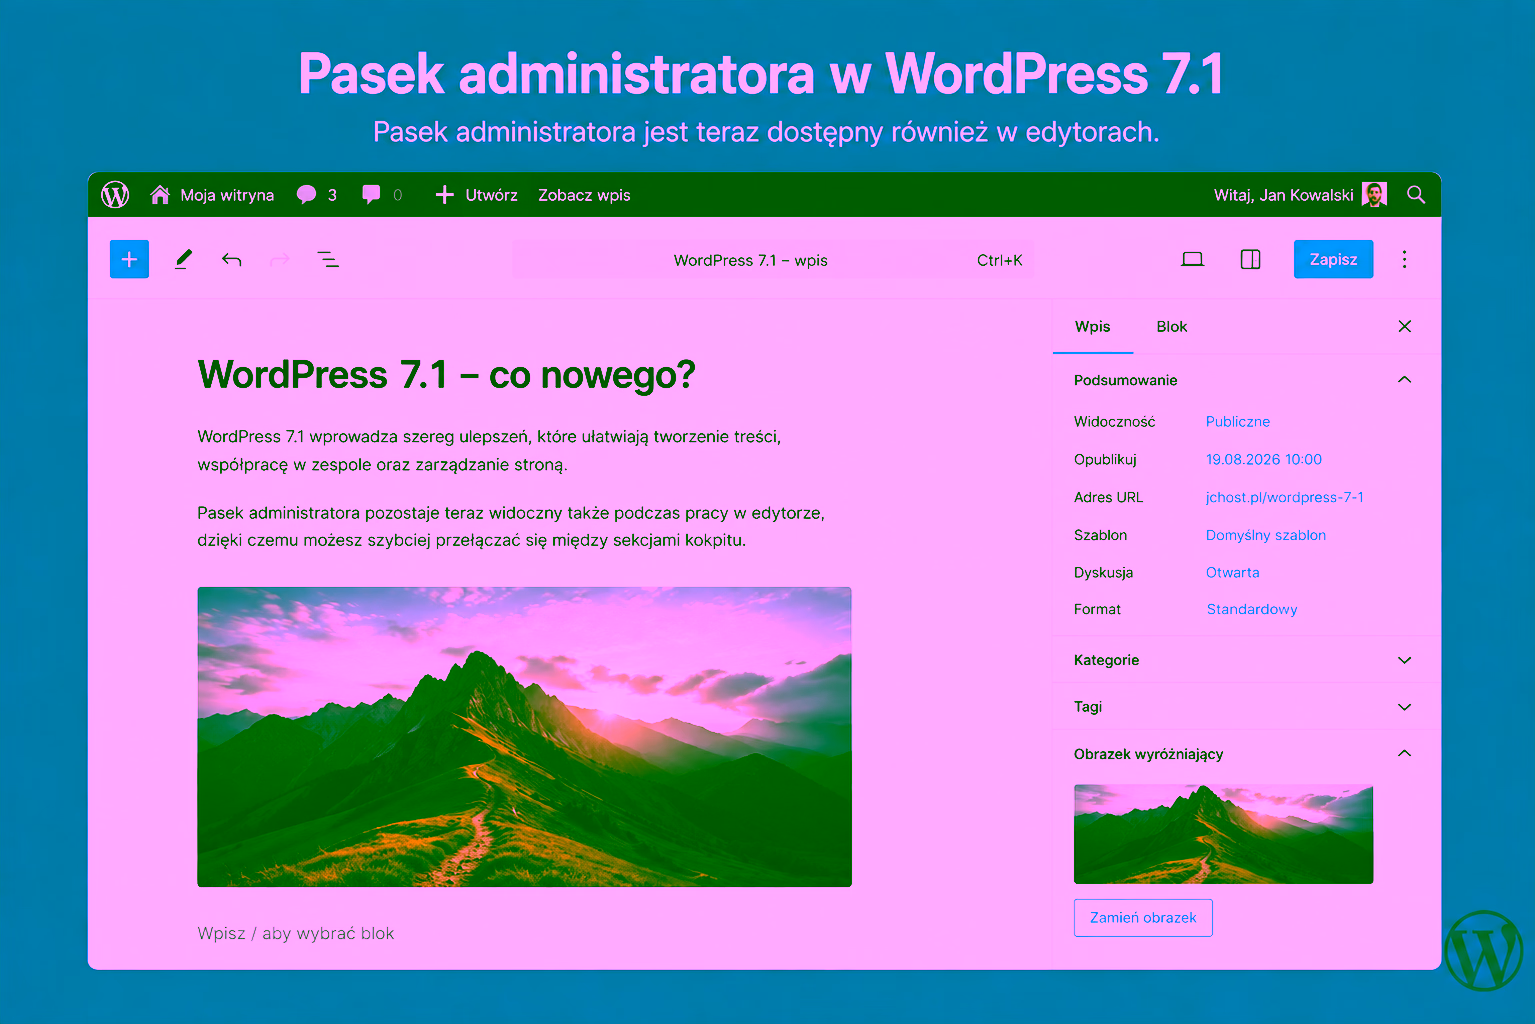Change visibility Publiczne setting
Image resolution: width=1535 pixels, height=1024 pixels.
click(x=1238, y=422)
